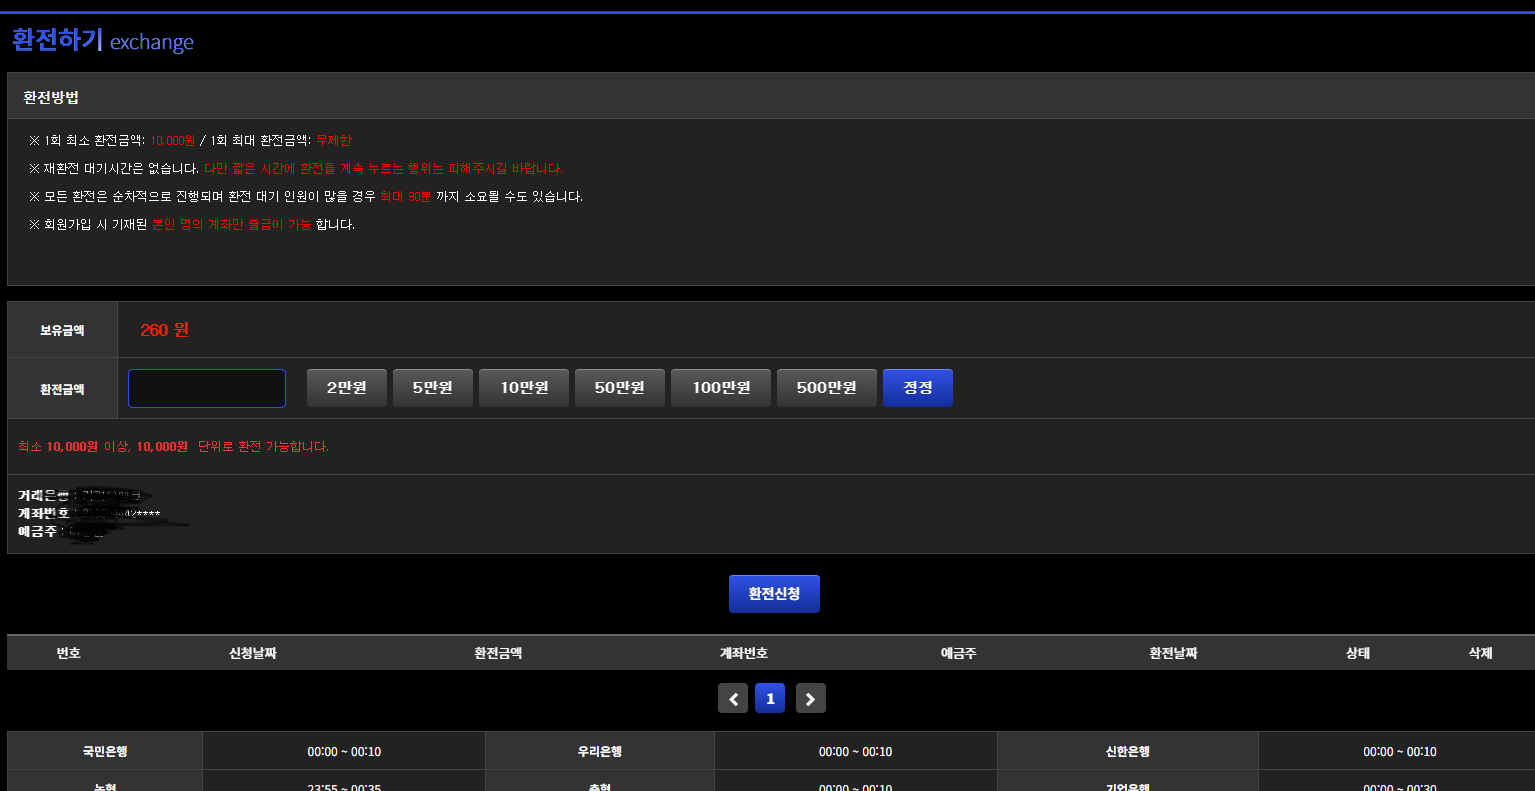Screen dimensions: 1535x791
Task: Choose the 100만원 preset amount
Action: [x=721, y=388]
